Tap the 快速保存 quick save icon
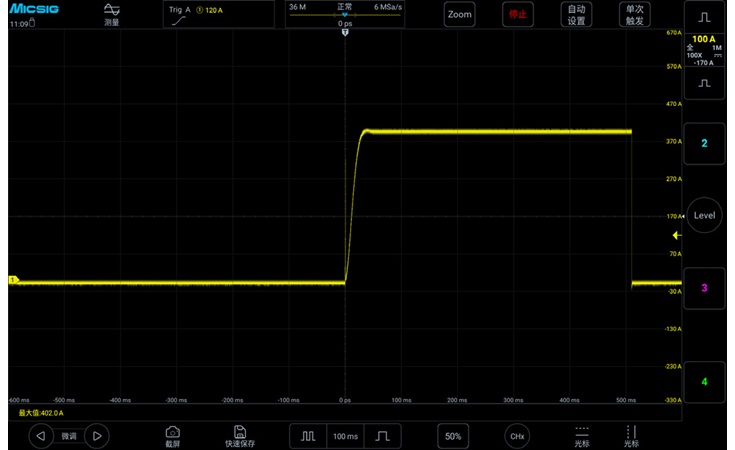Image resolution: width=735 pixels, height=450 pixels. (240, 436)
